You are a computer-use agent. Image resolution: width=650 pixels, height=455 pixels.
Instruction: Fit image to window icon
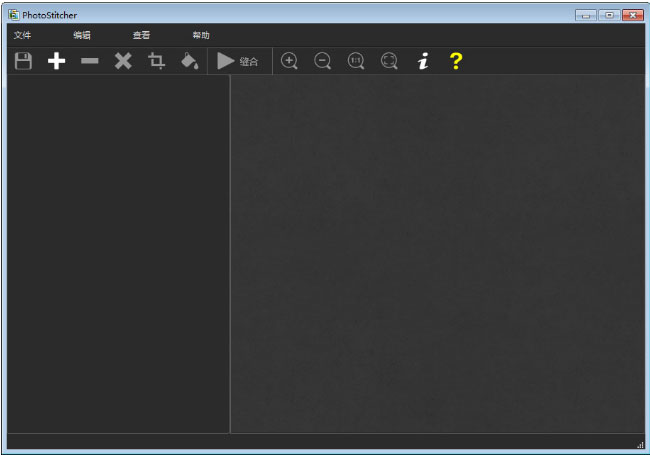(x=389, y=61)
